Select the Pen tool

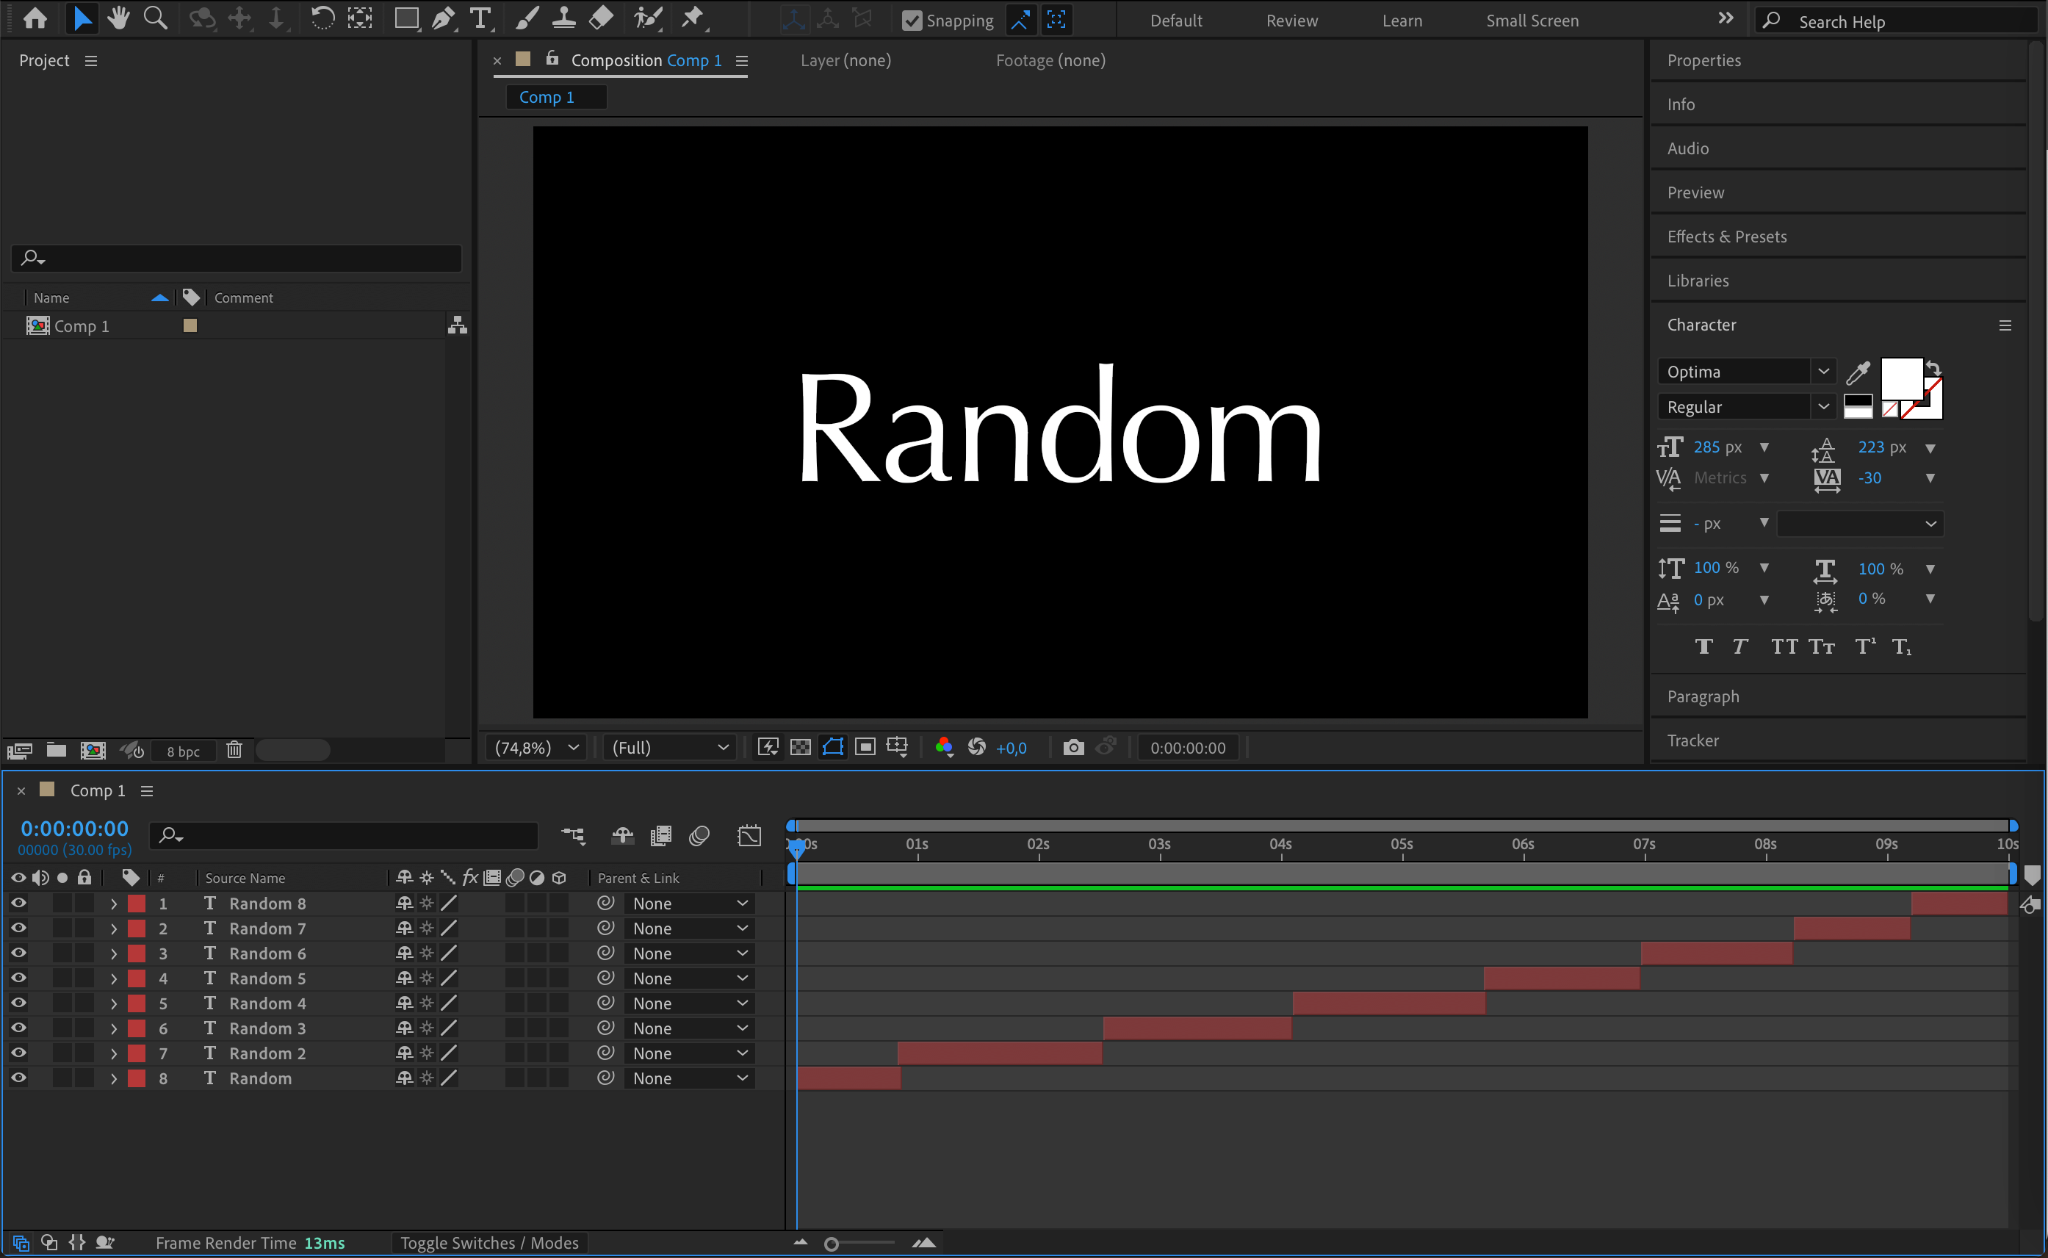pyautogui.click(x=443, y=18)
